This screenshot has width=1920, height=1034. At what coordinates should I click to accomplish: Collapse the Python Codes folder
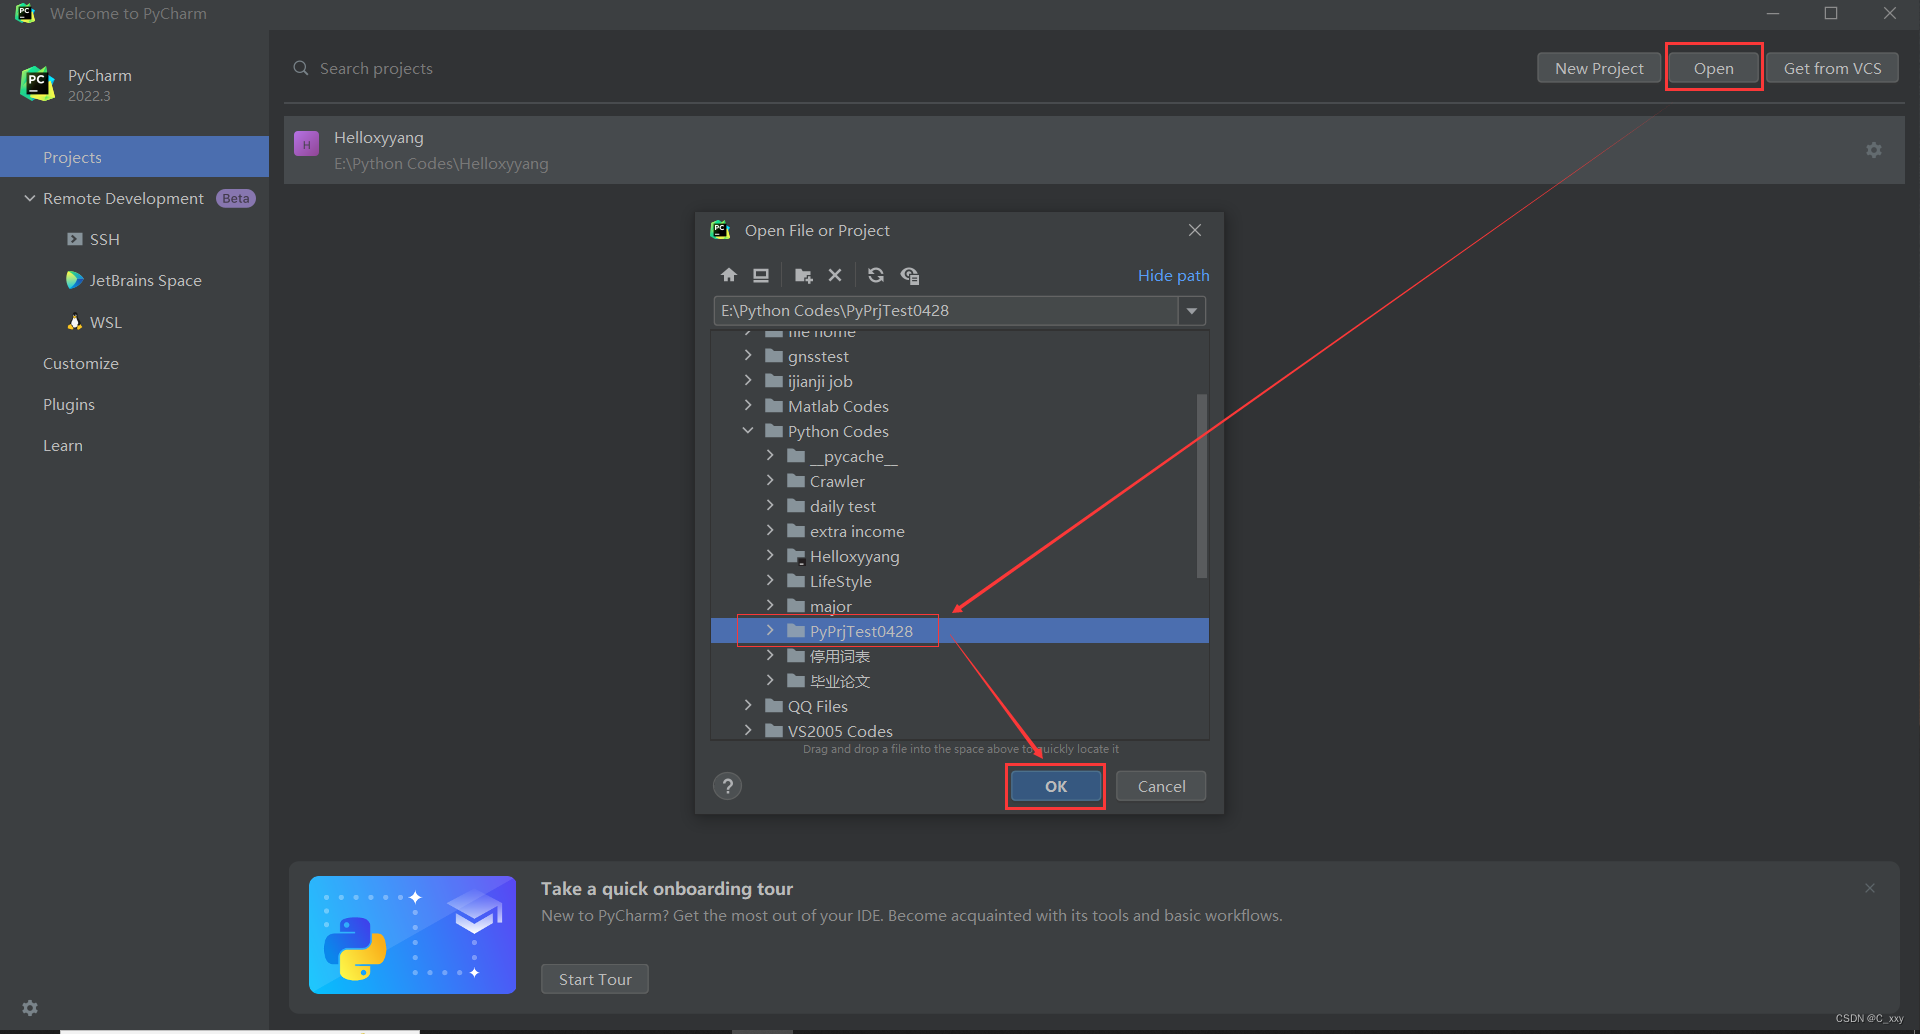[x=748, y=431]
